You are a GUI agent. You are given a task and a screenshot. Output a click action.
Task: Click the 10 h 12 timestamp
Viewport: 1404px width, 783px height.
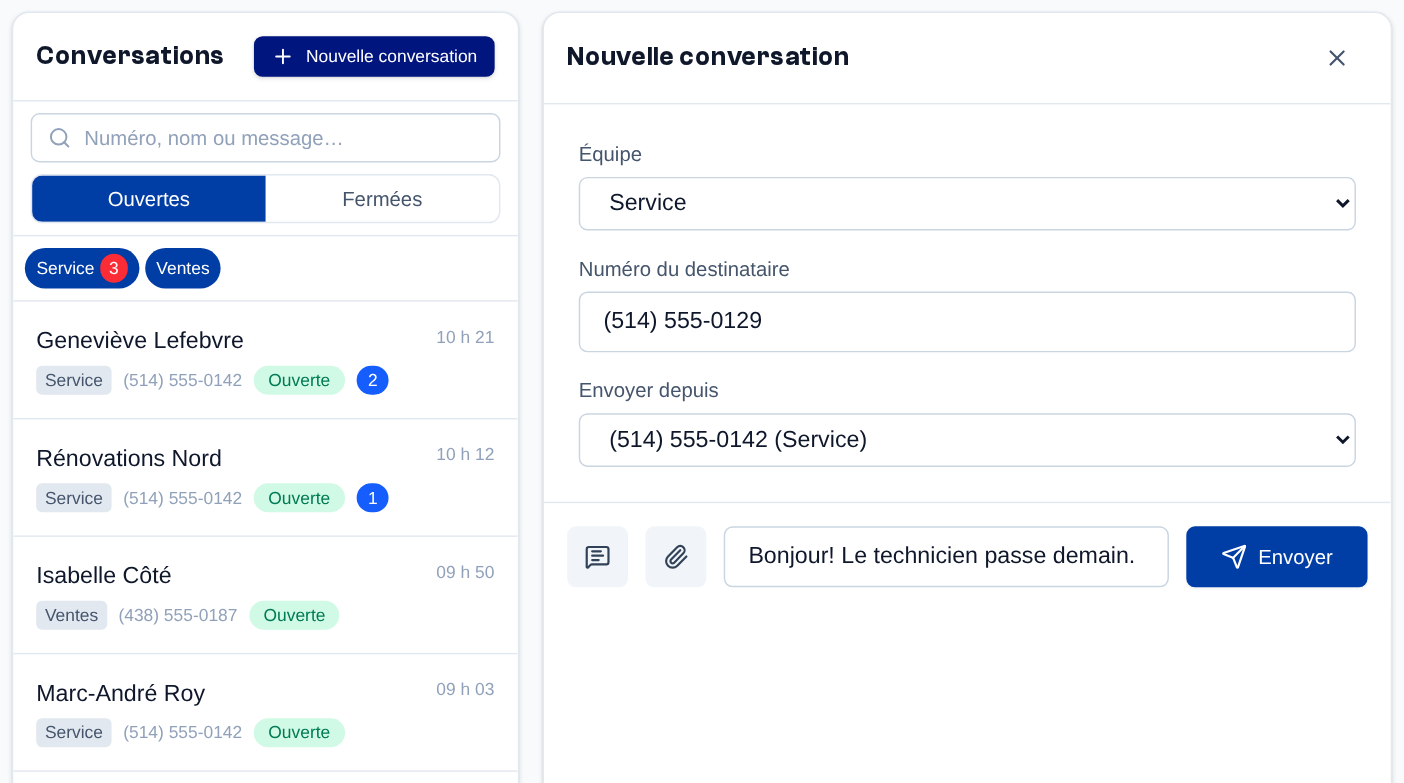coord(465,454)
